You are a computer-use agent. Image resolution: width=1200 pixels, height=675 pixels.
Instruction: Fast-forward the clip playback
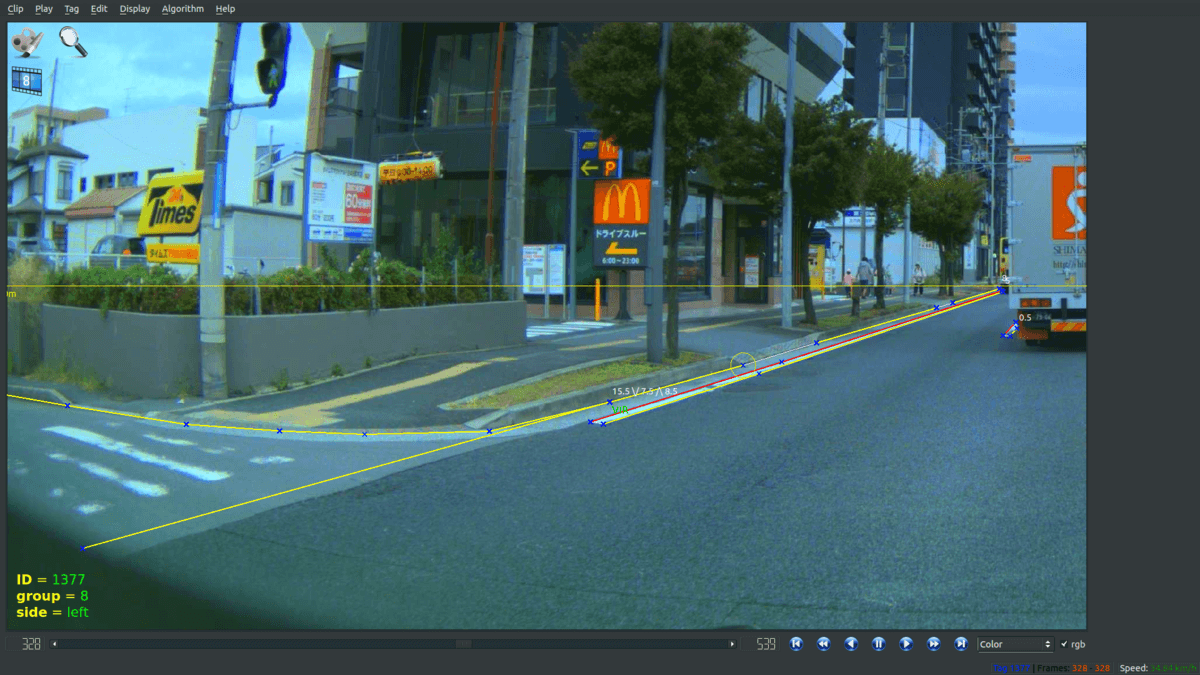[933, 644]
